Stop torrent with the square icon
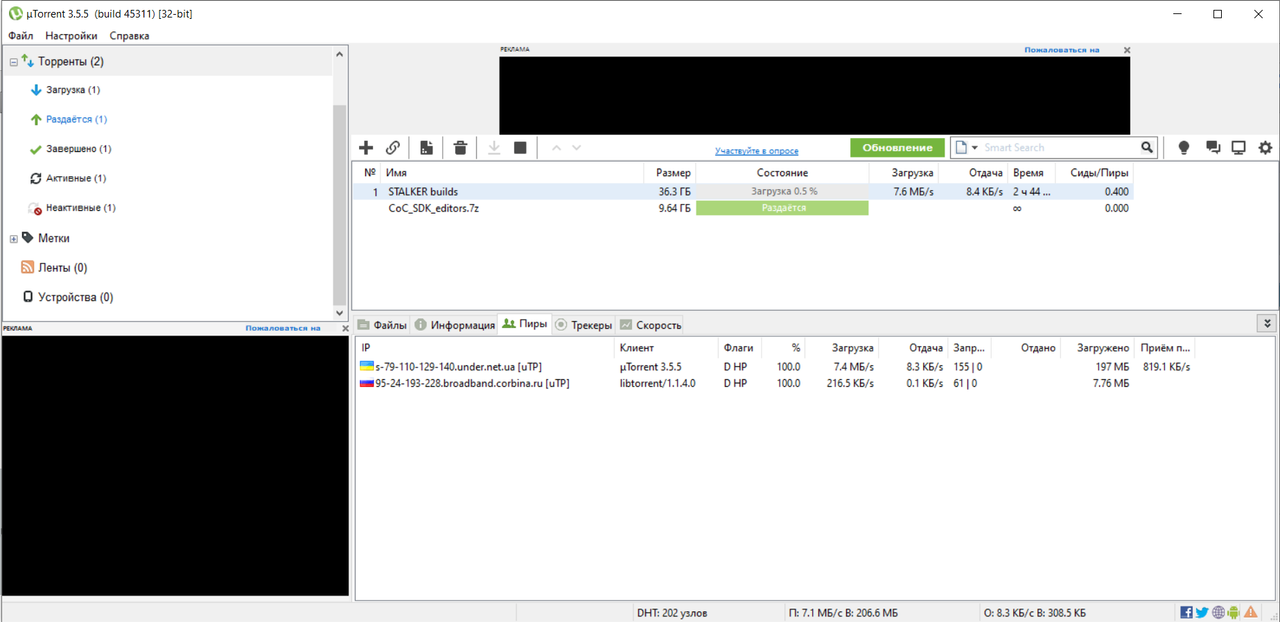1280x622 pixels. (x=520, y=148)
